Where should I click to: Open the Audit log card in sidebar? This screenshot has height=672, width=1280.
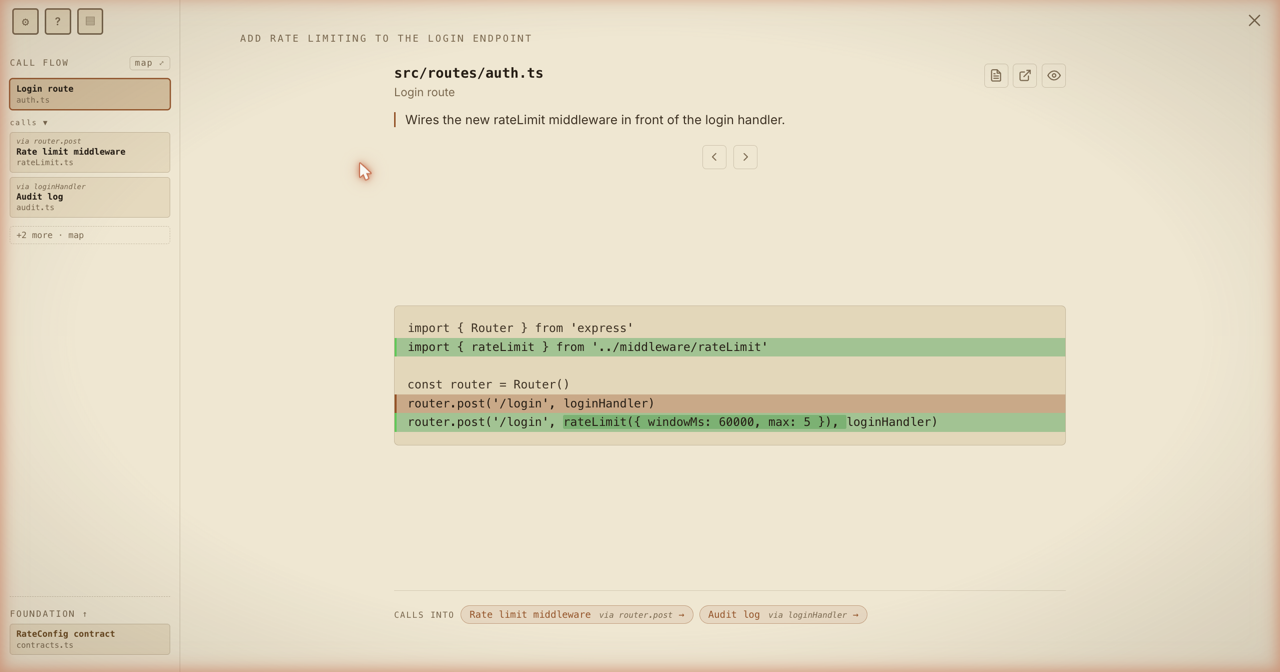coord(90,197)
